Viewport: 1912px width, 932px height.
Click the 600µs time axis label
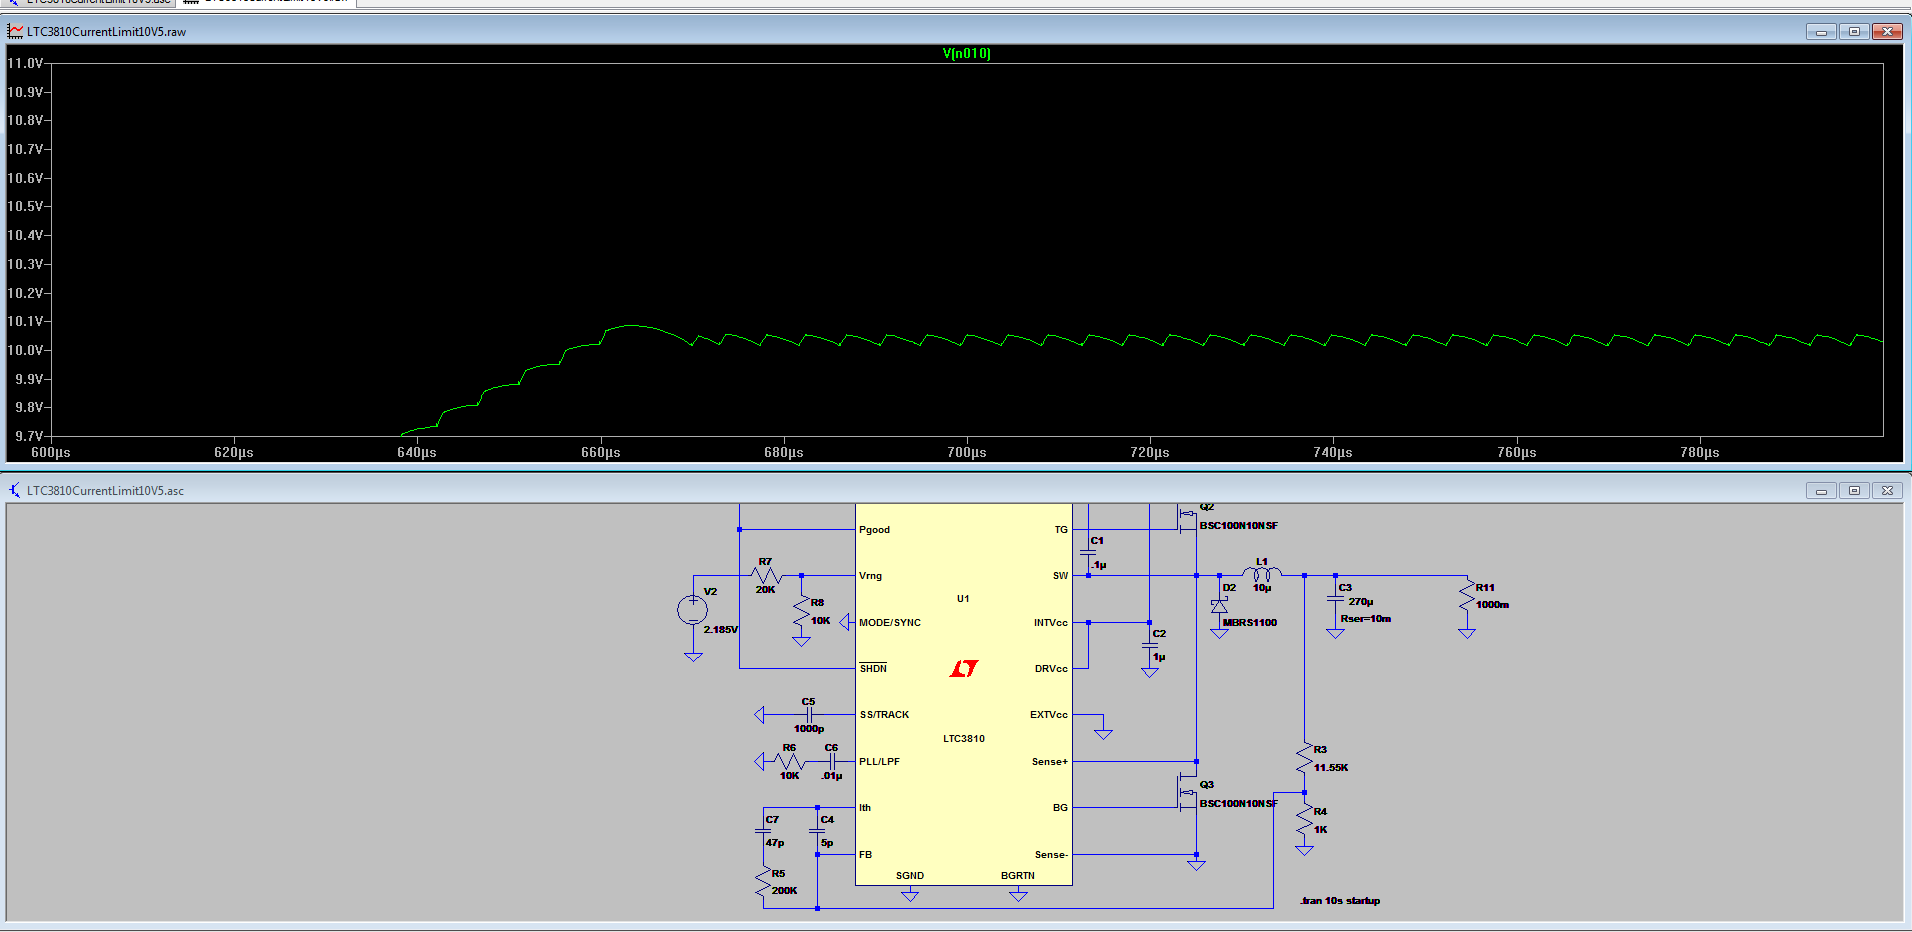51,452
